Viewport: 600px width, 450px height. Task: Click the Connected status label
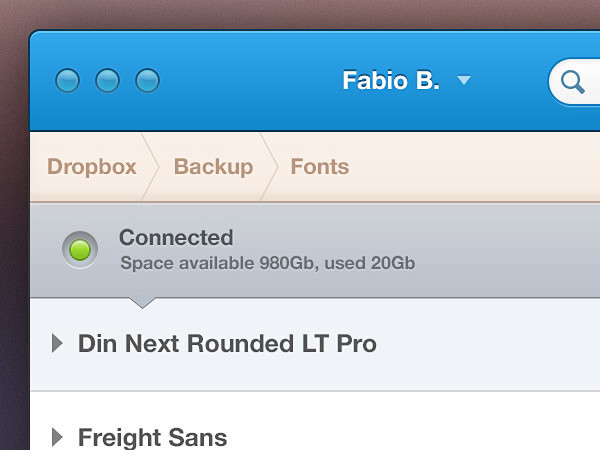pos(176,238)
